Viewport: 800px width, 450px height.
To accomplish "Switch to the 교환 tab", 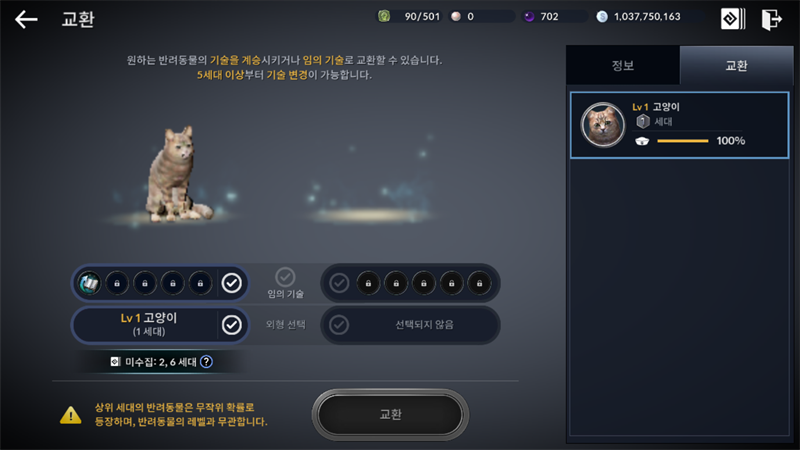I will point(736,65).
